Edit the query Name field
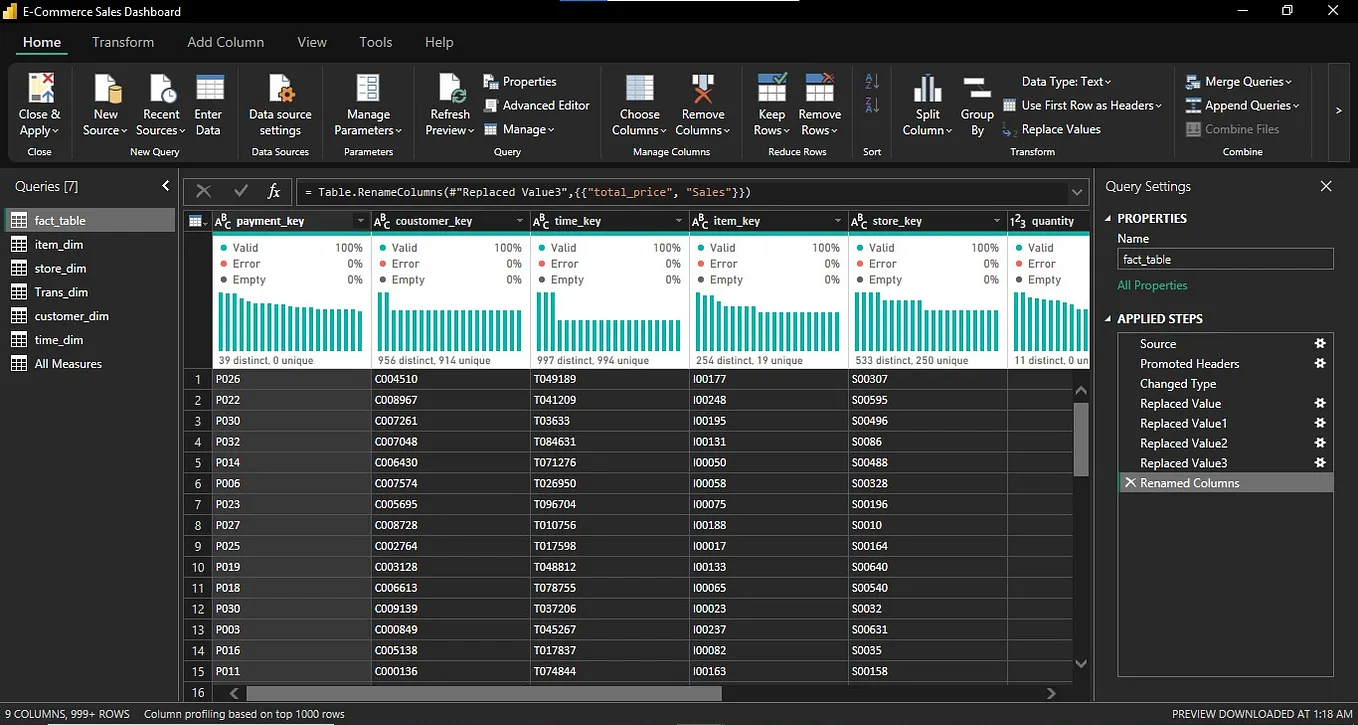The image size is (1358, 725). click(1225, 258)
